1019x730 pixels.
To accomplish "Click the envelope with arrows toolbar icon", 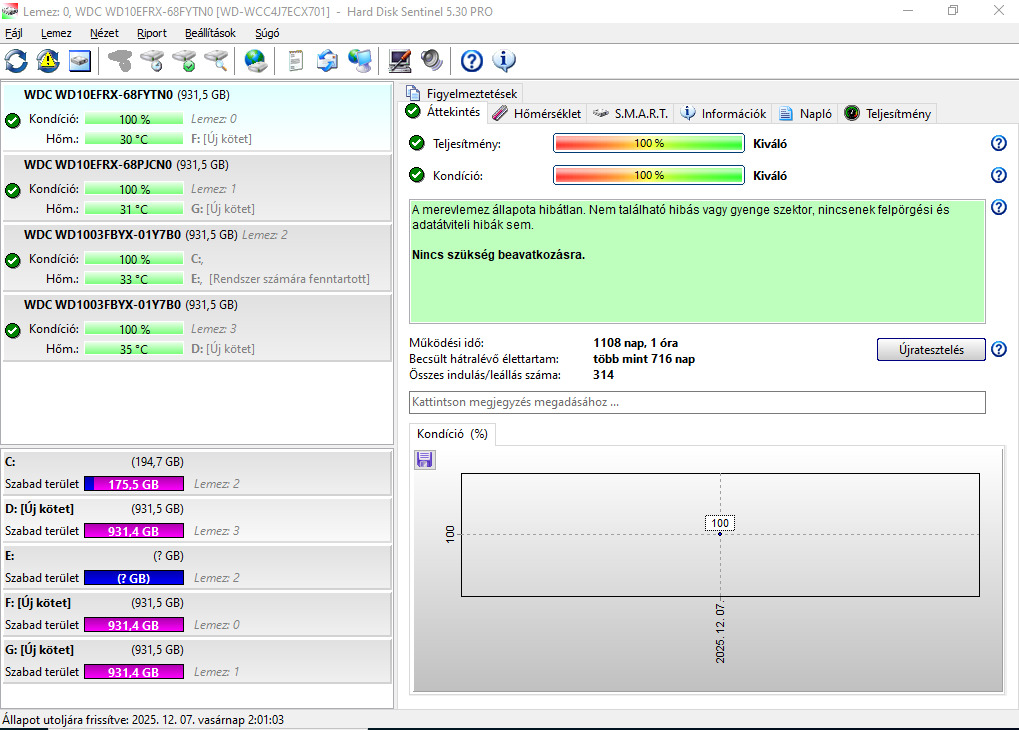I will pos(328,61).
